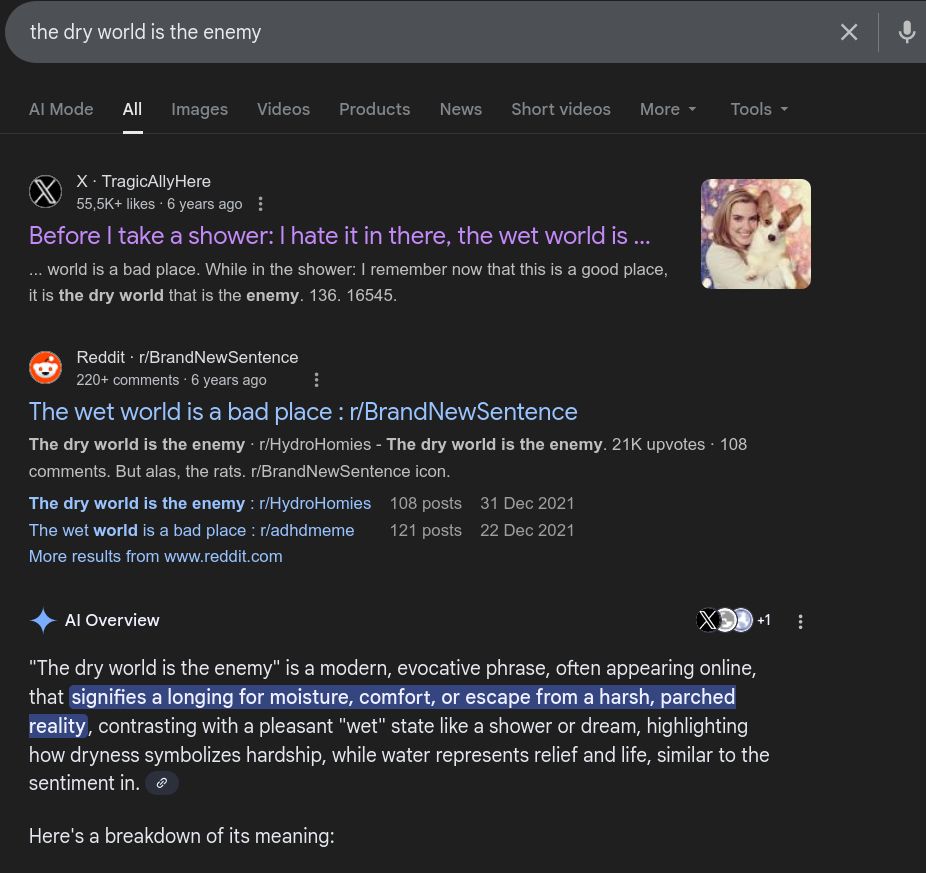
Task: Click the X source icon above the AI Overview
Action: point(708,620)
